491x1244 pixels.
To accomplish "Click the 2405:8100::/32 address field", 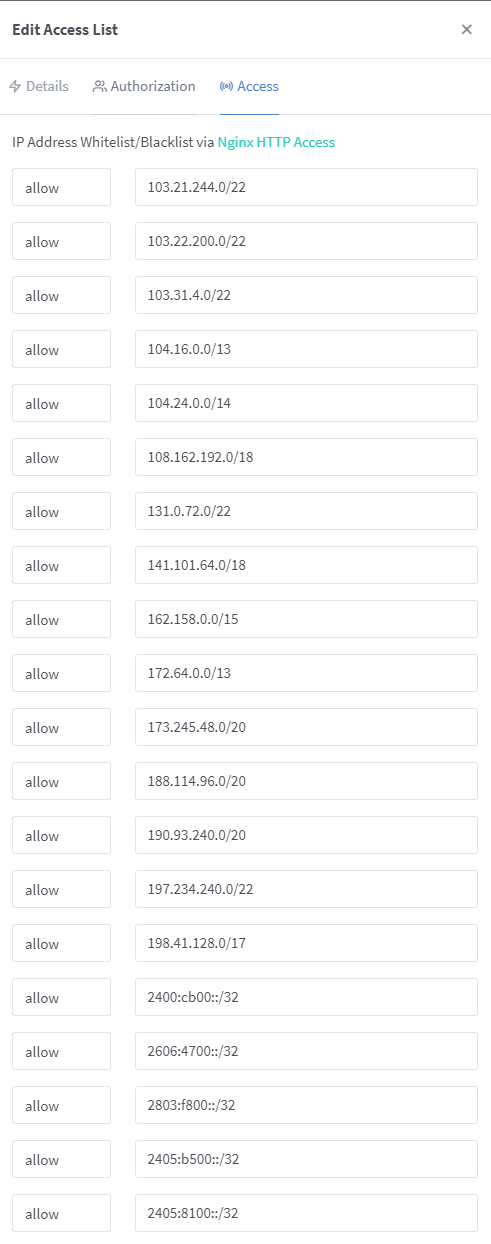I will pos(306,1214).
